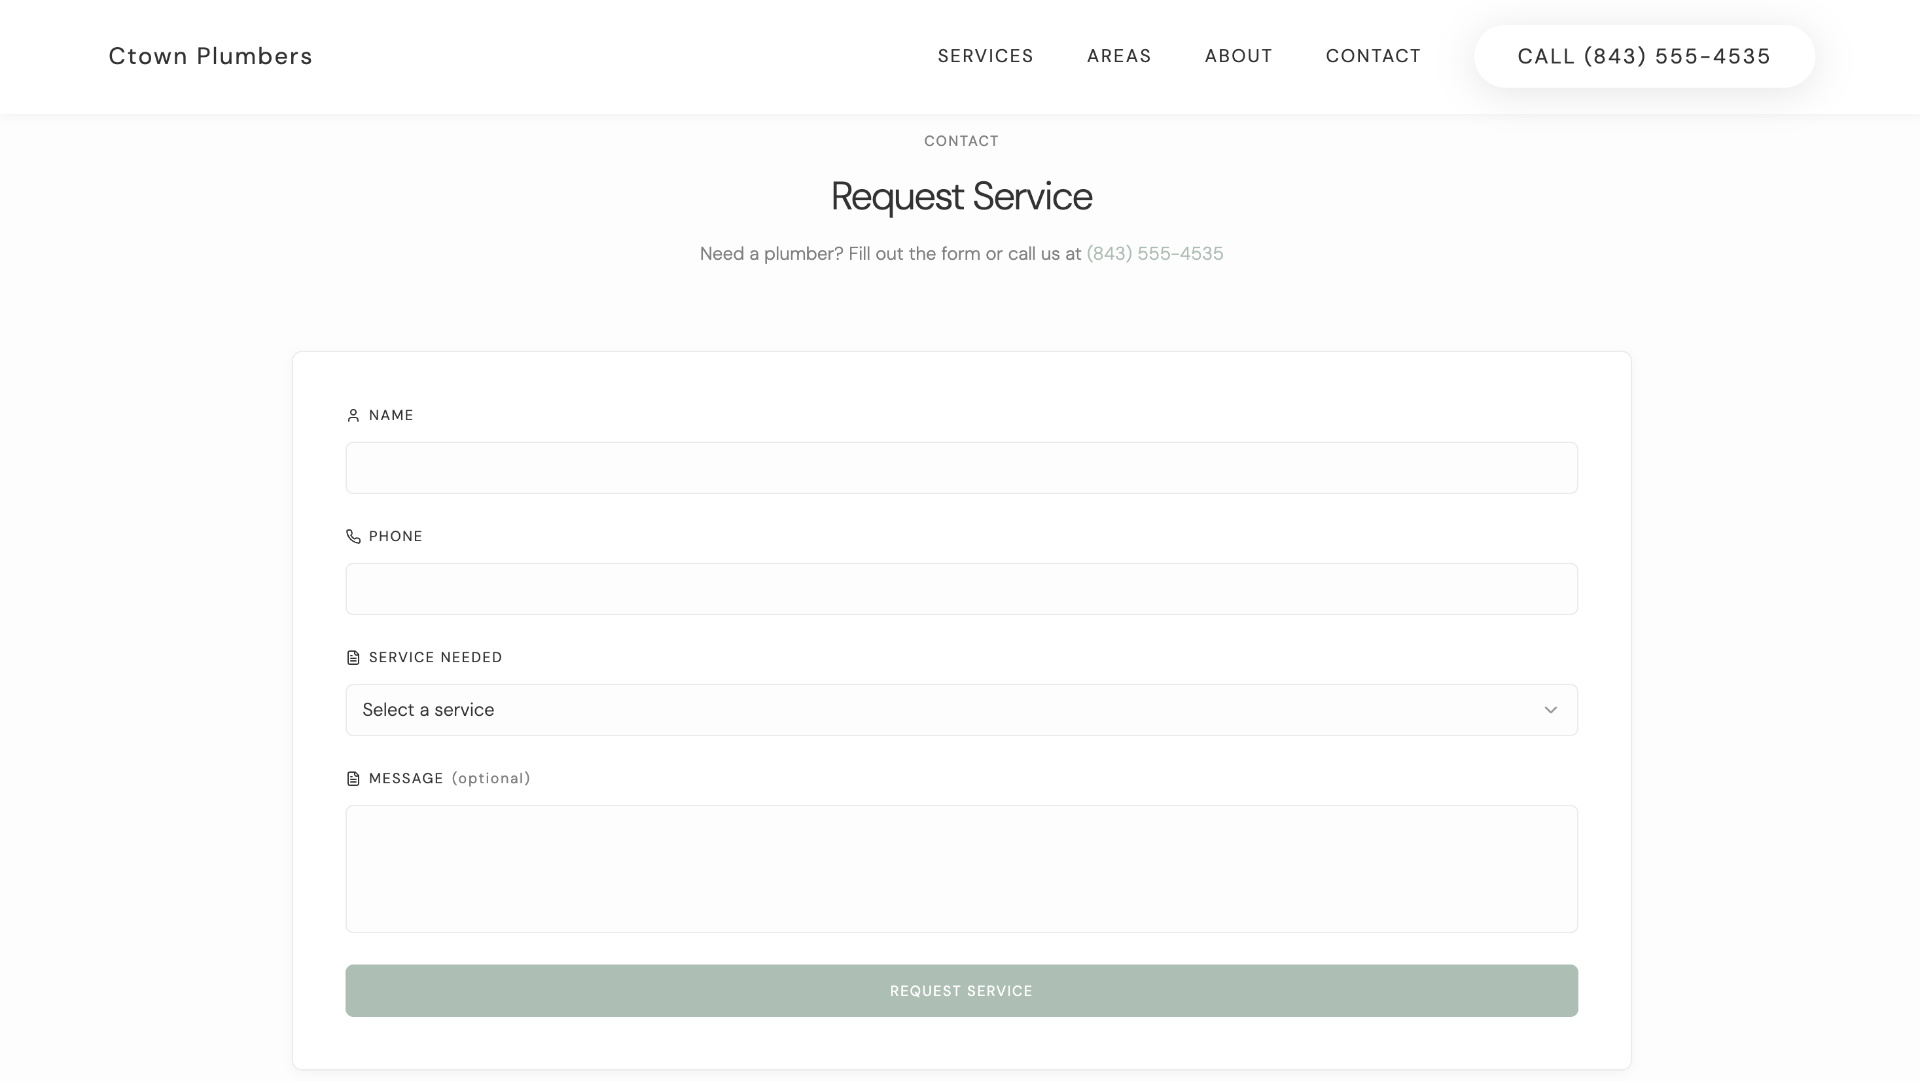Click the MESSAGE label text
This screenshot has height=1081, width=1920.
pos(406,779)
